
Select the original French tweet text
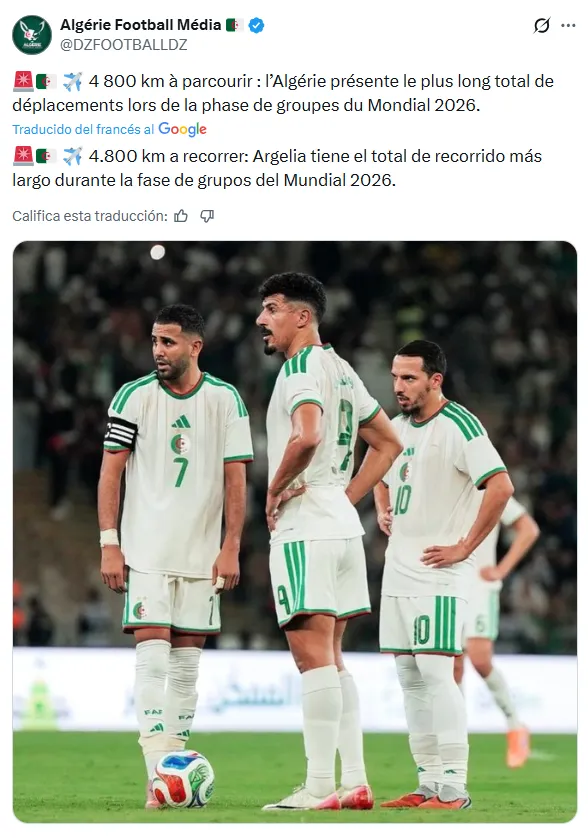tap(283, 93)
